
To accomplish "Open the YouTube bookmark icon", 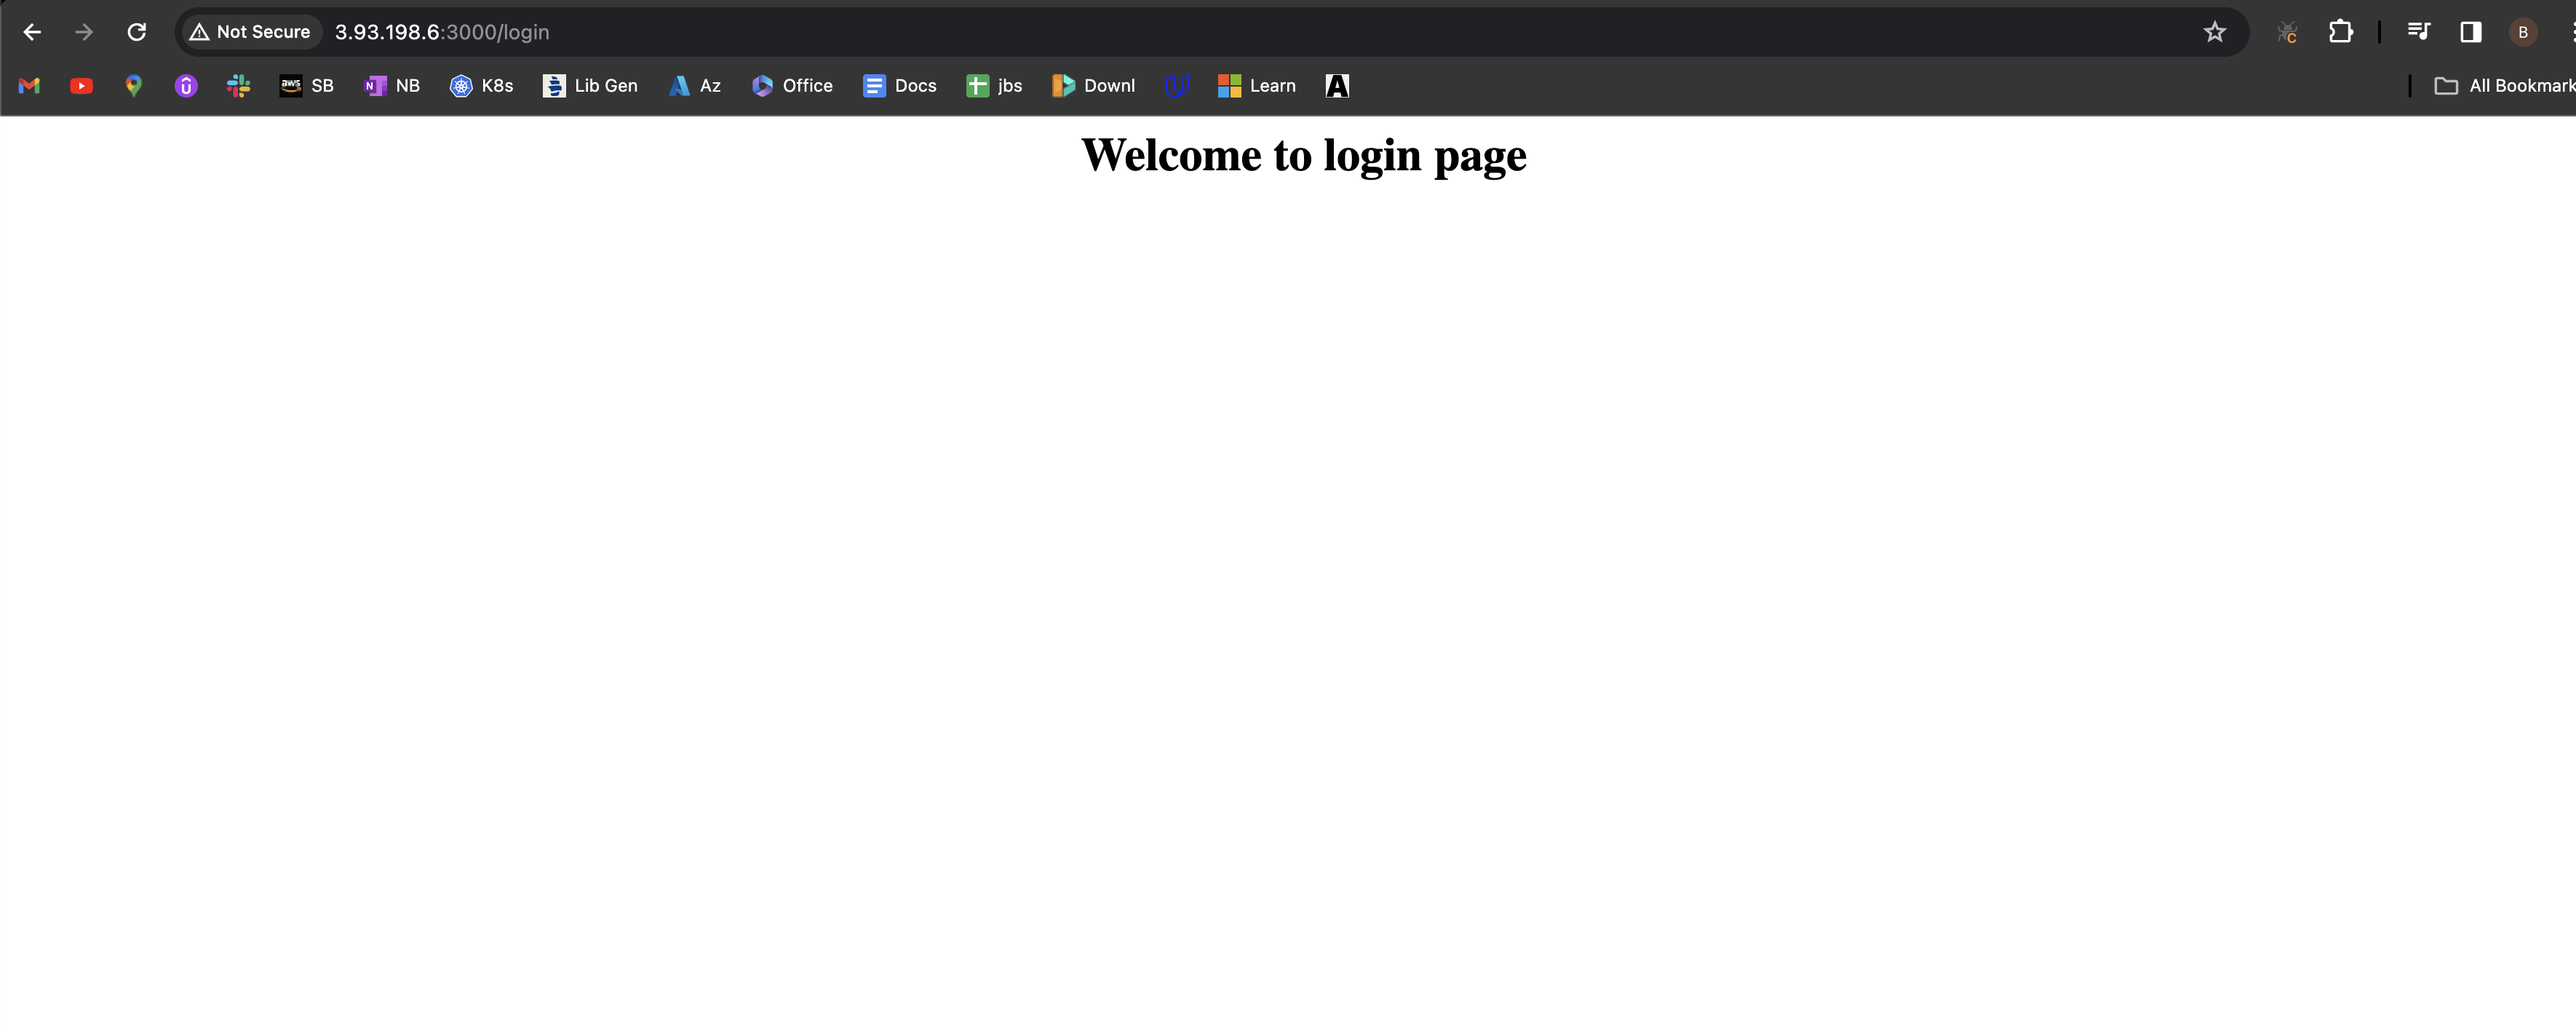I will tap(81, 86).
